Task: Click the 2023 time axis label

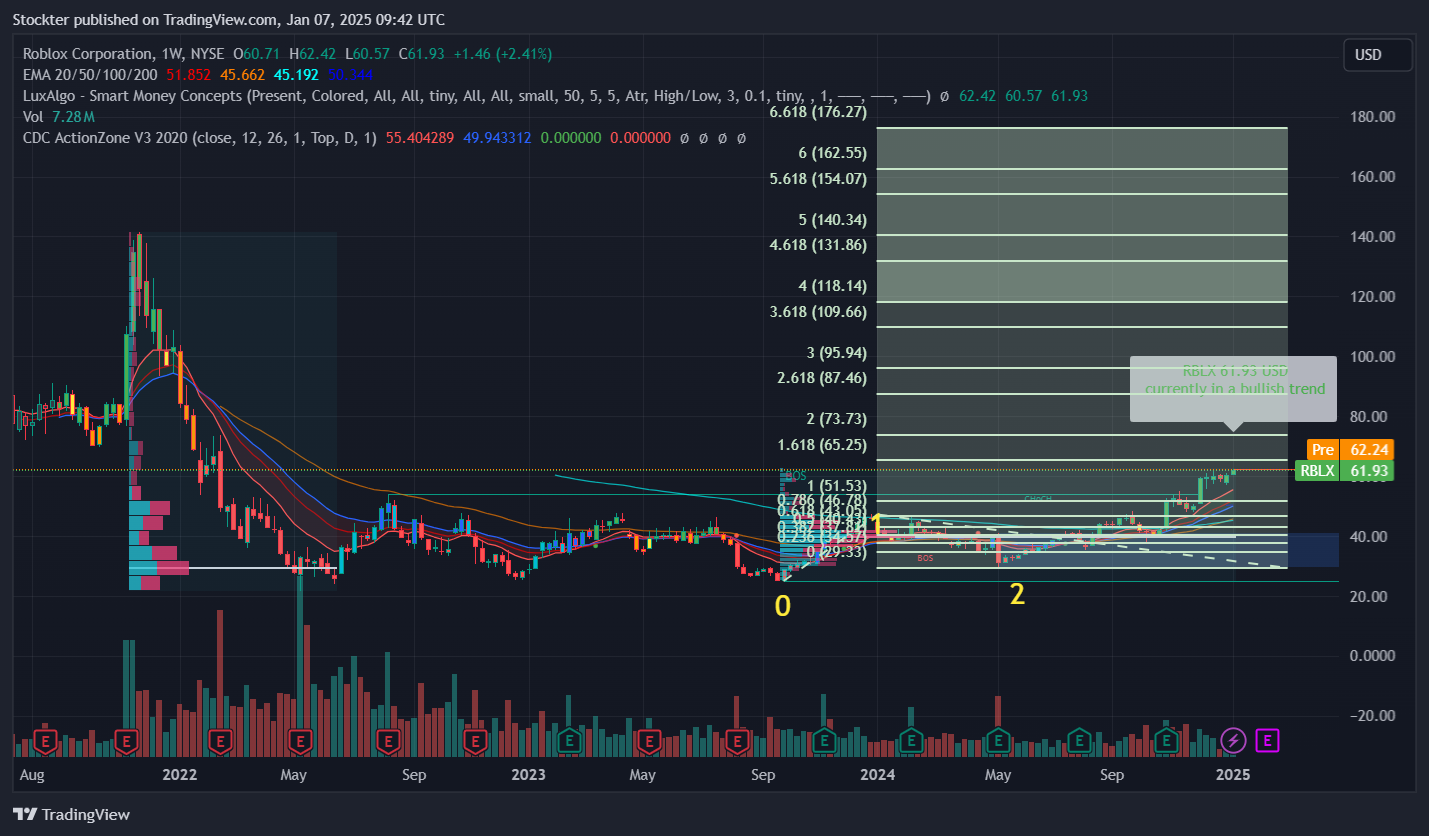Action: 528,775
